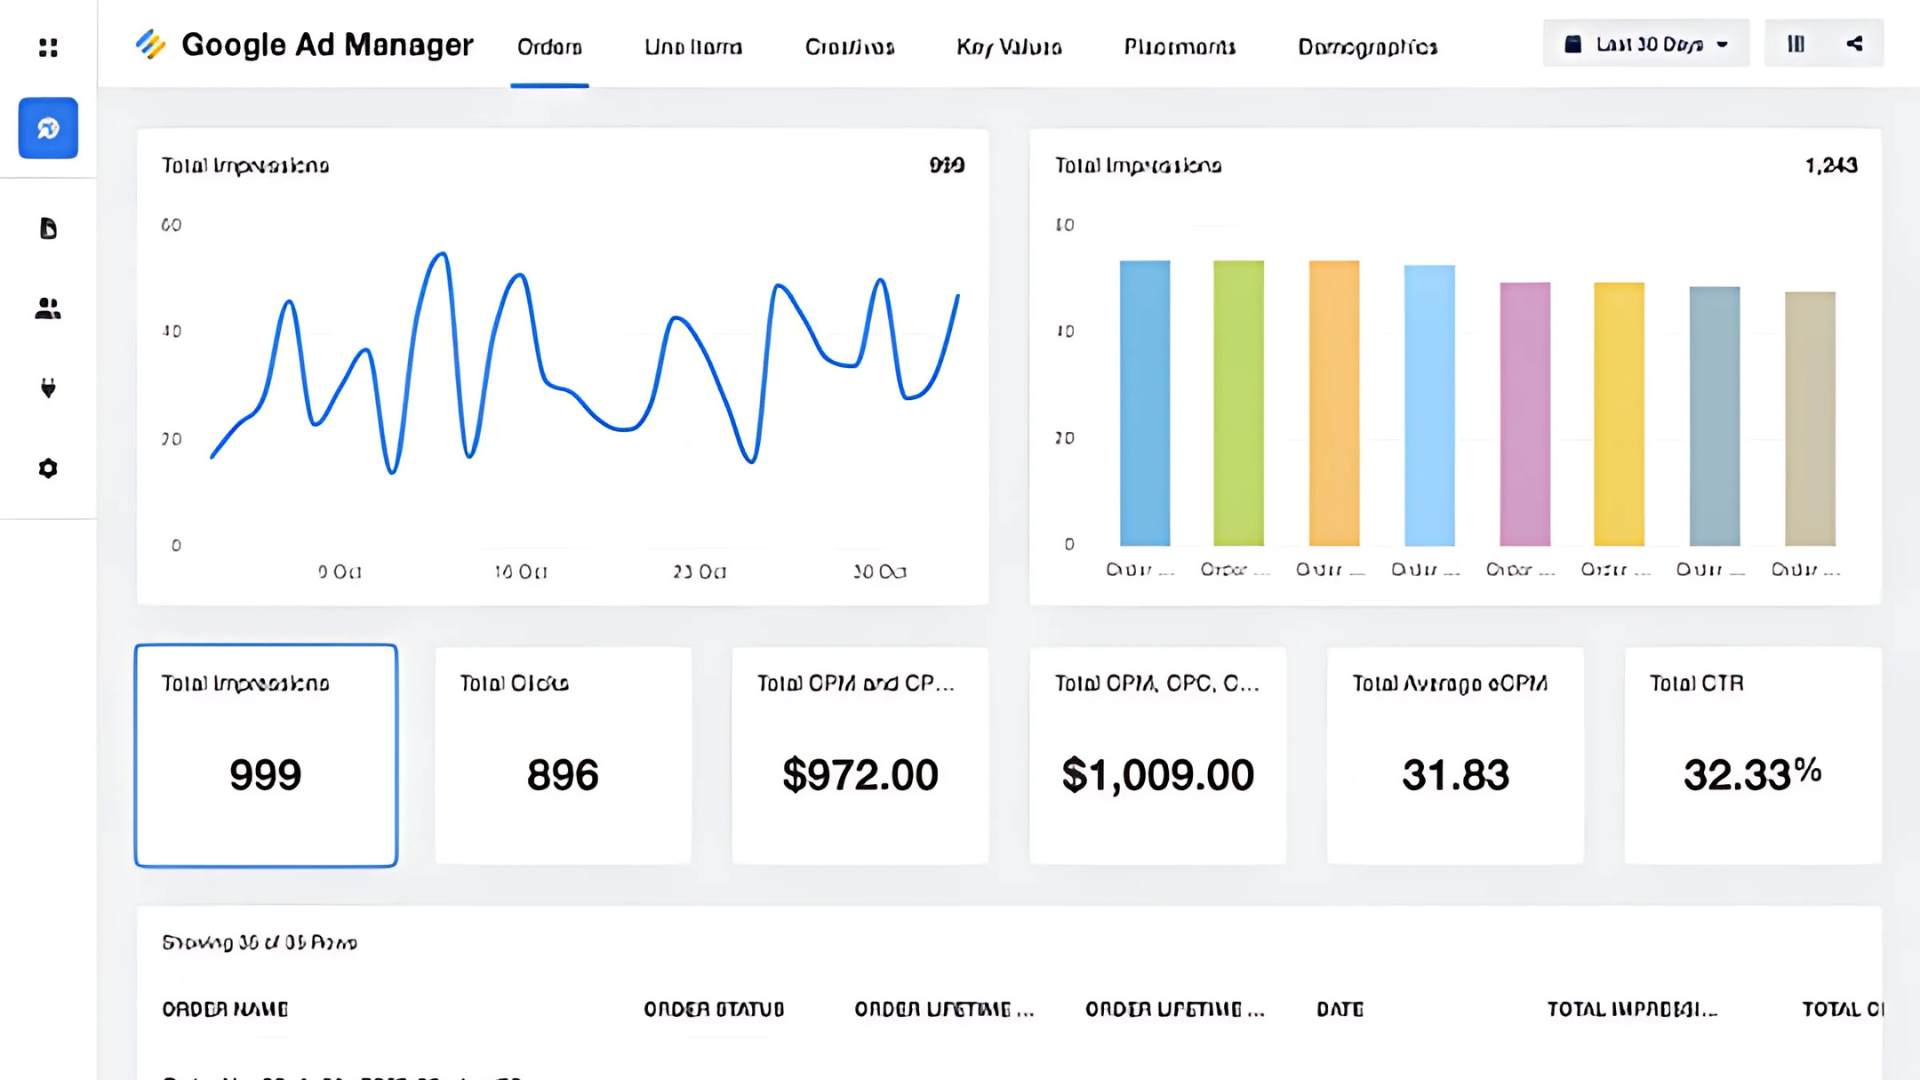Switch to the Key Values tab
Screen dimensions: 1920x1080
click(1009, 47)
